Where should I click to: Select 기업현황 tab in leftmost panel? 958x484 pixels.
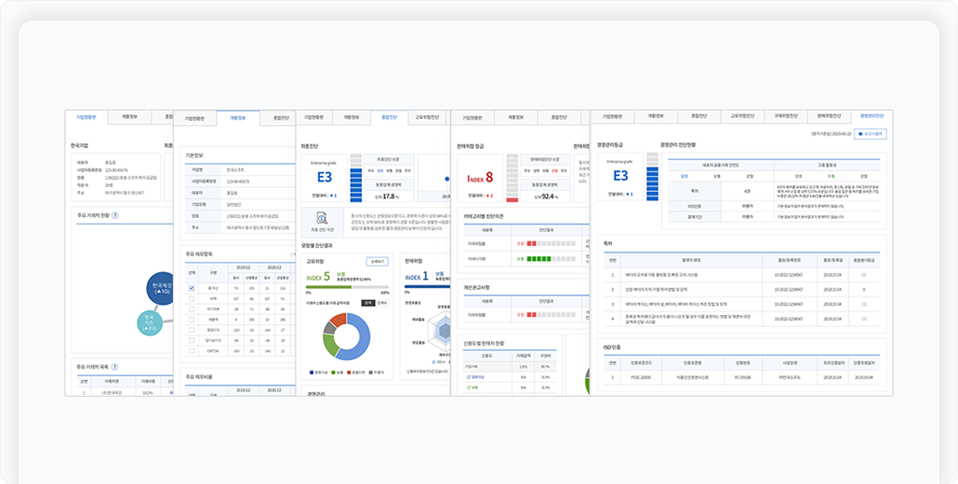[x=87, y=117]
